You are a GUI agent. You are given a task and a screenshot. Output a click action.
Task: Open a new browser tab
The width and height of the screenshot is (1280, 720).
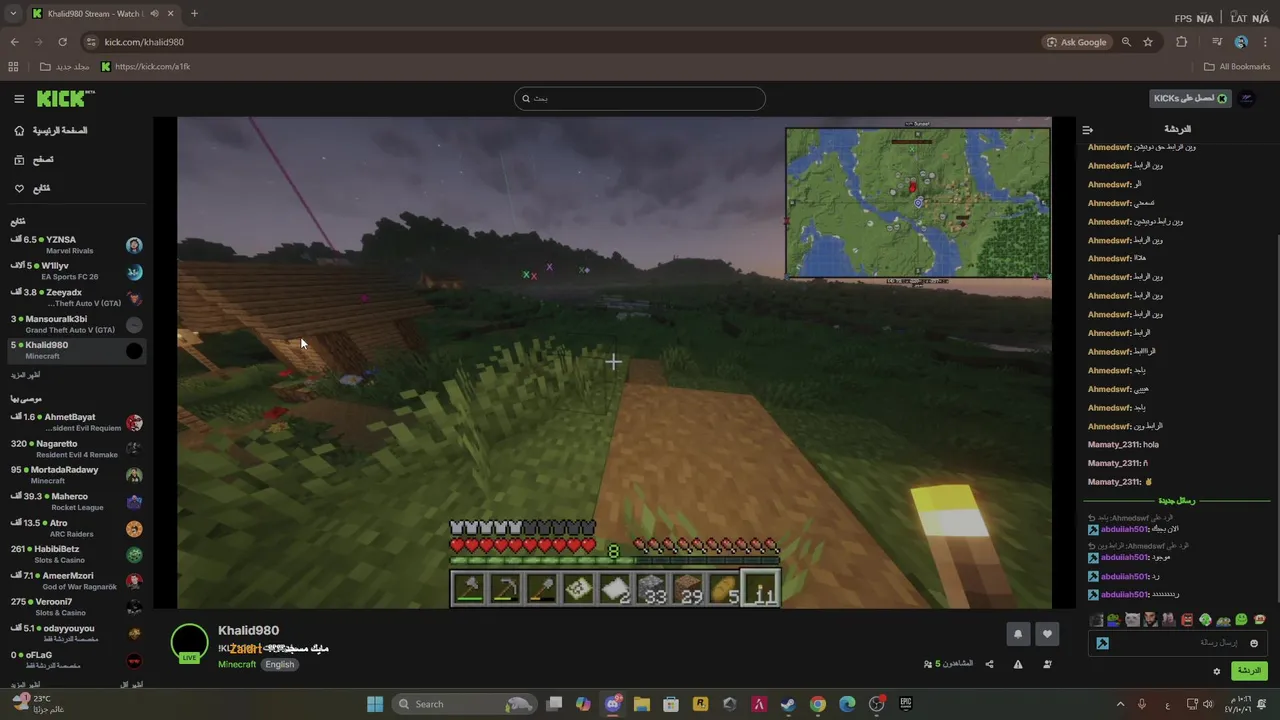(x=194, y=14)
